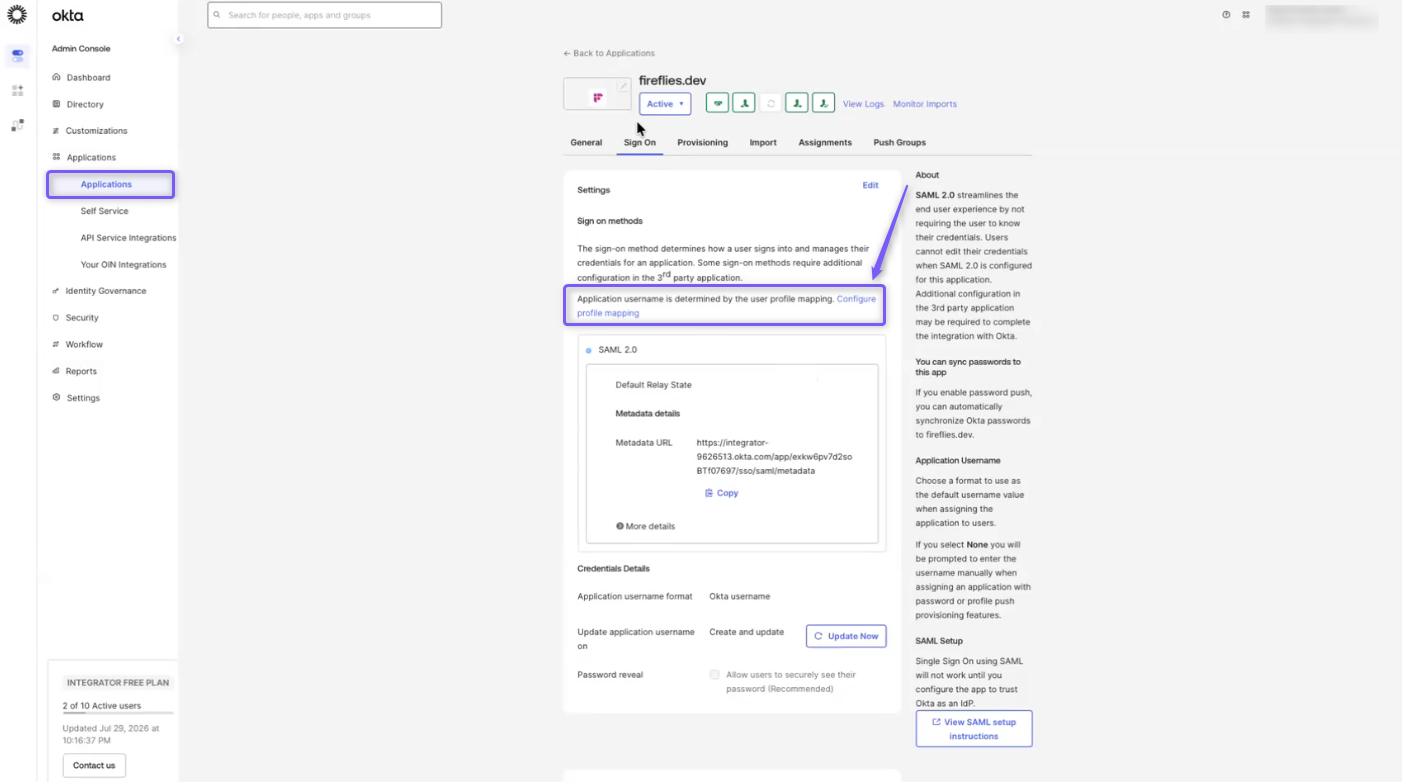Click the green person icon next to the handshake
Viewport: 1402px width, 782px height.
[743, 103]
